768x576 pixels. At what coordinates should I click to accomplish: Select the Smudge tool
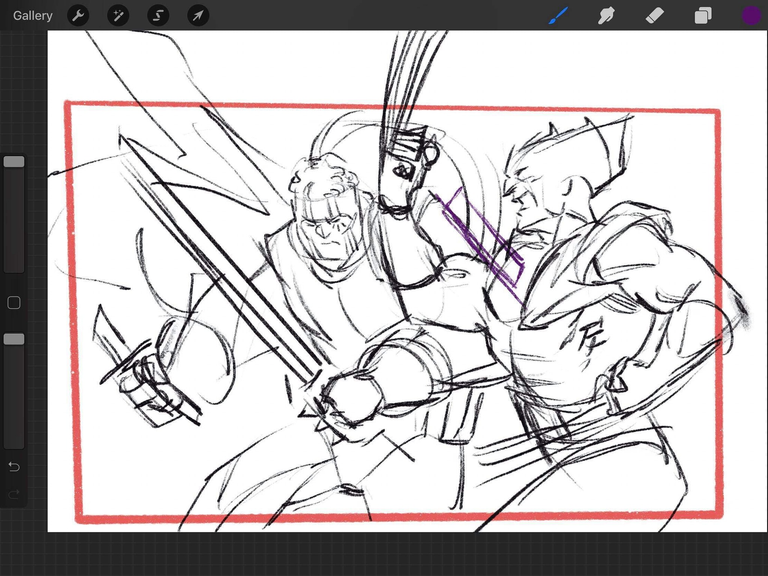[x=606, y=16]
